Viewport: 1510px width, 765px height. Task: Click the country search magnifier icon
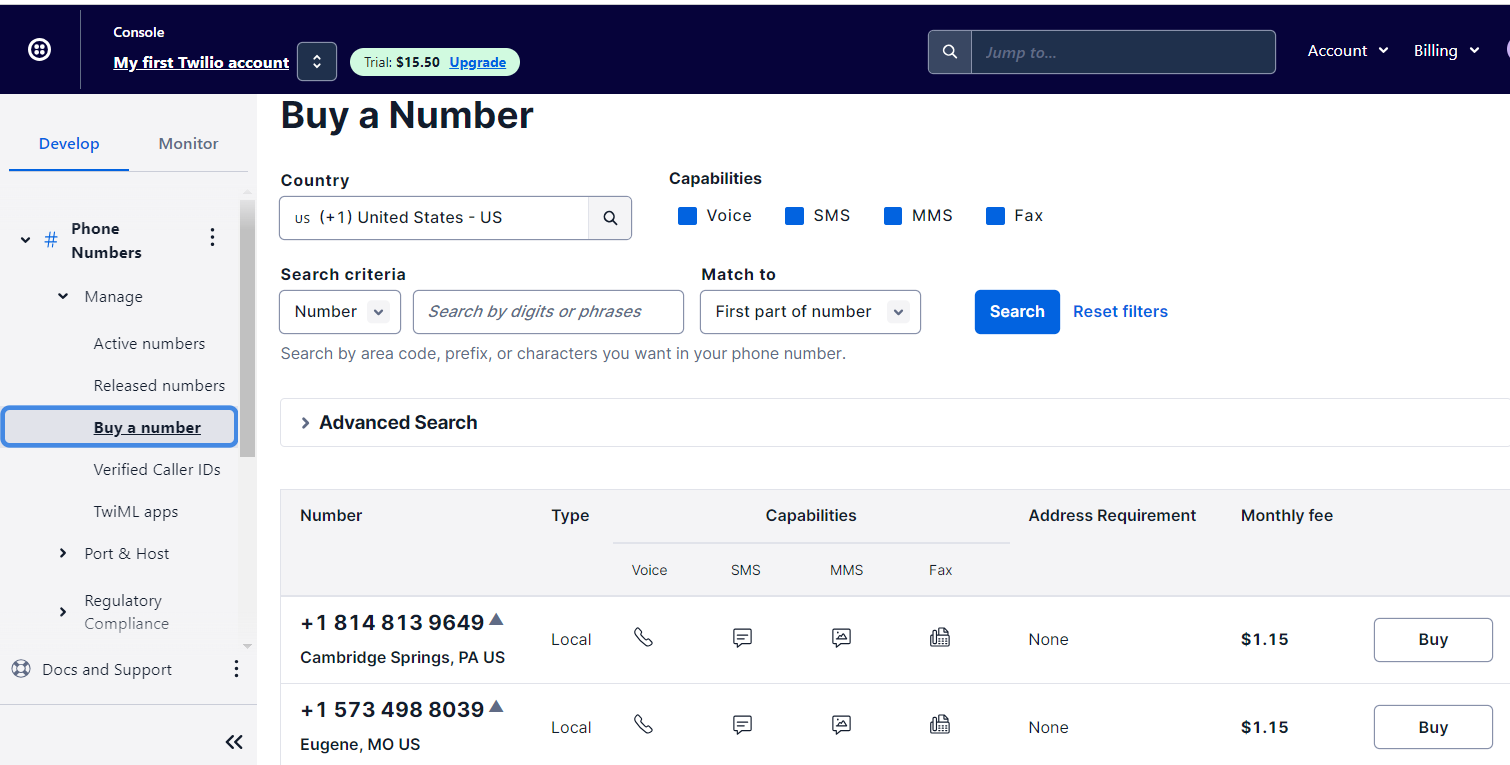[610, 218]
